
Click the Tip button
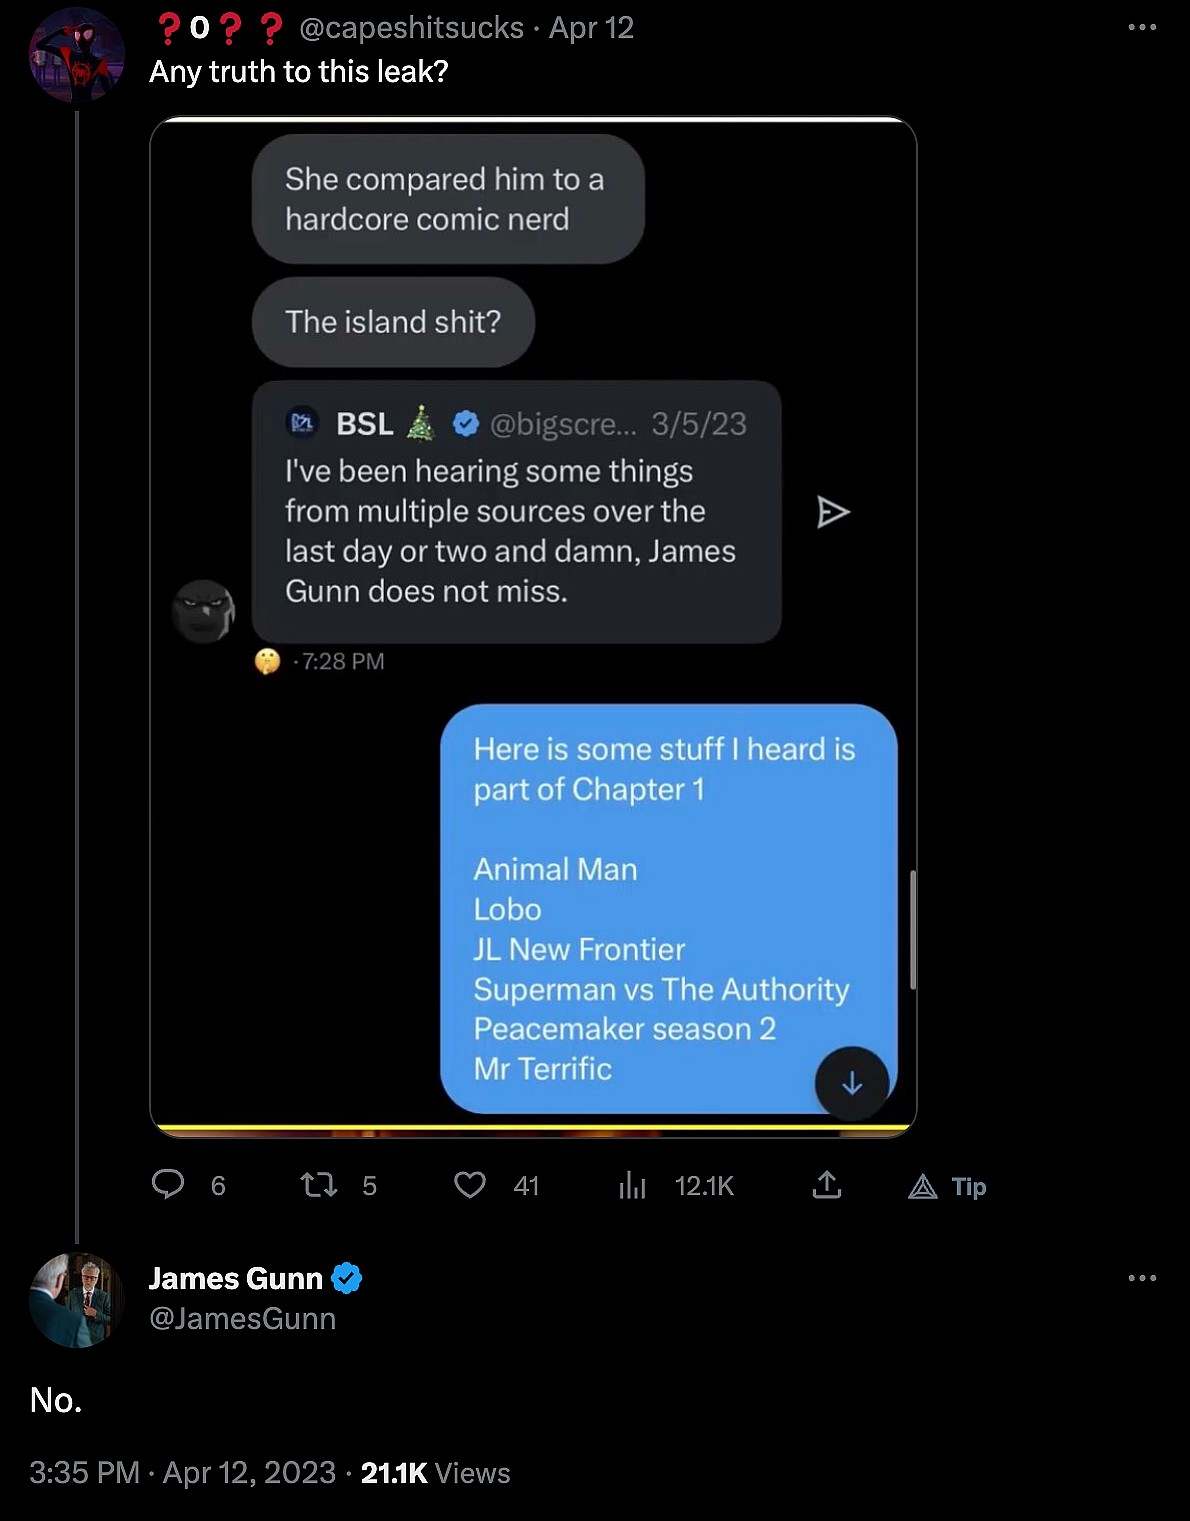[947, 1186]
